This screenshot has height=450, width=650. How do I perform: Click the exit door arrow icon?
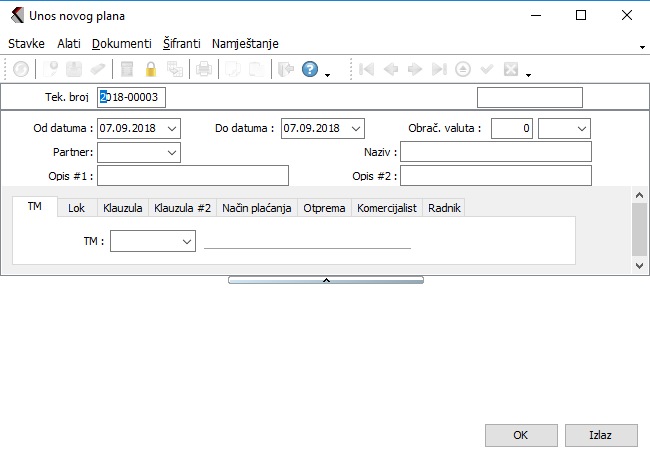285,69
